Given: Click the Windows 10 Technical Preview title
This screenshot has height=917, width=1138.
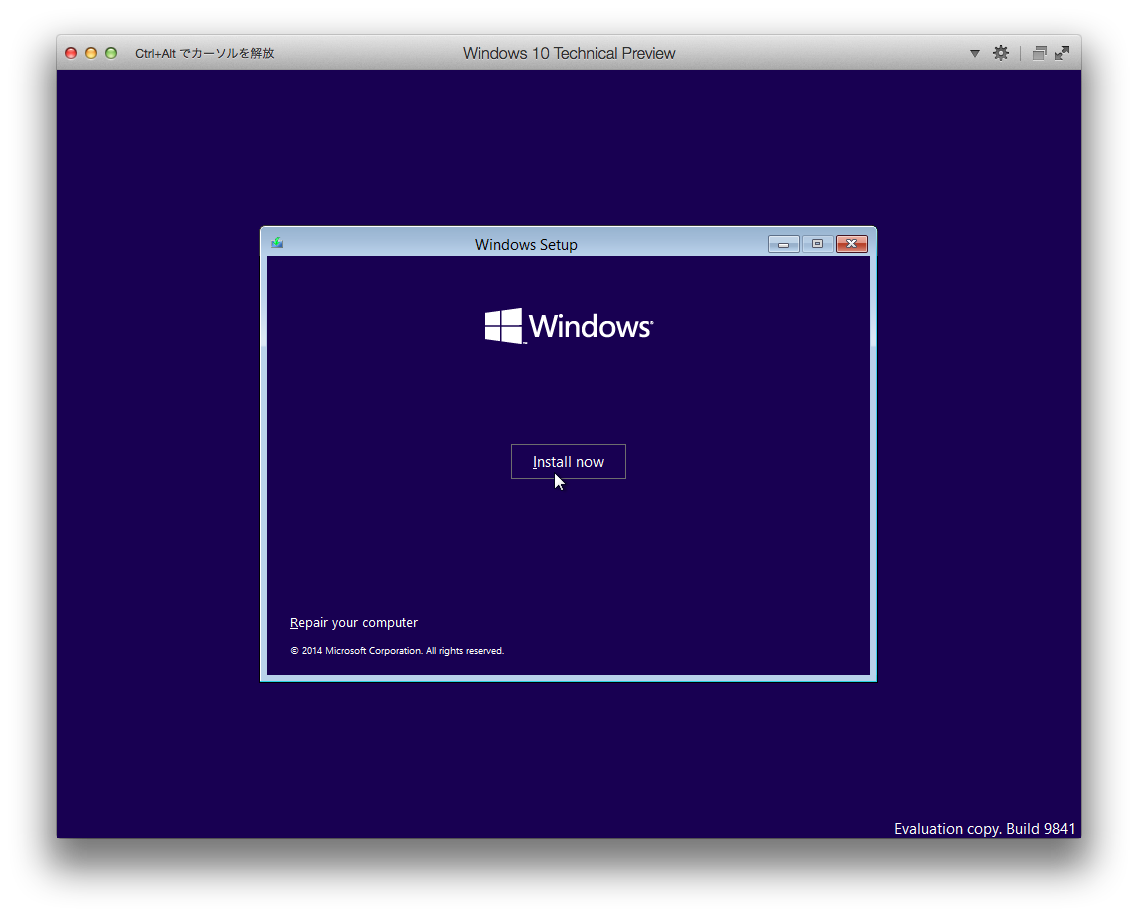Looking at the screenshot, I should point(569,53).
